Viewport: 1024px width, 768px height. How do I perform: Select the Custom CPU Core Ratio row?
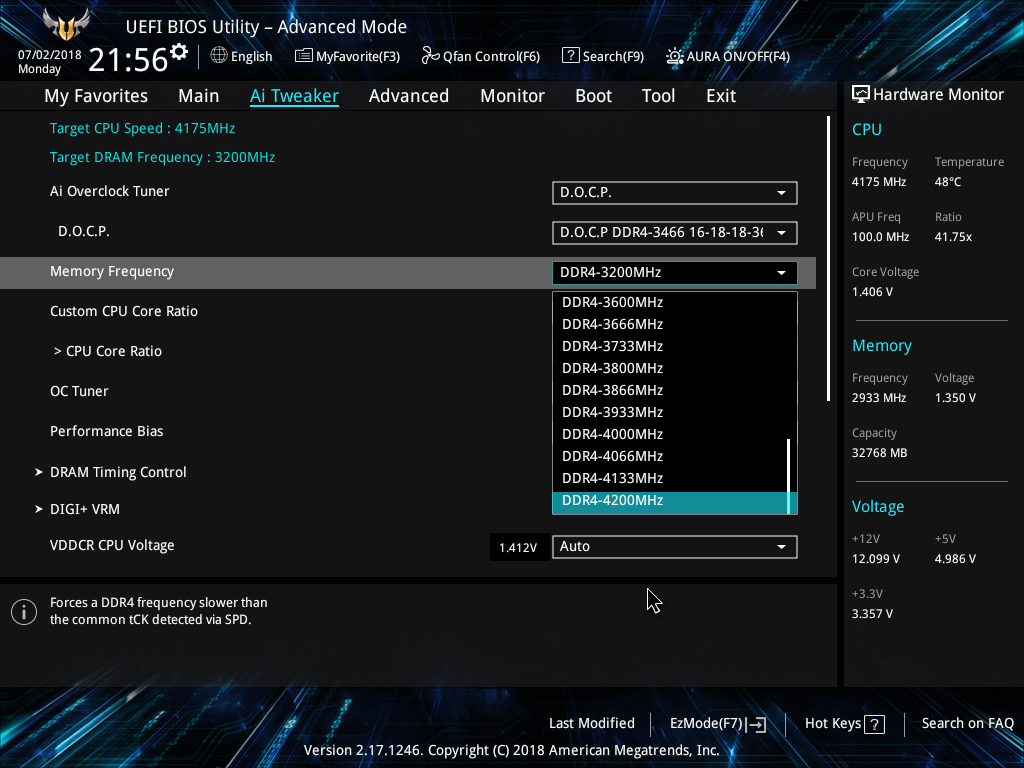pos(124,312)
